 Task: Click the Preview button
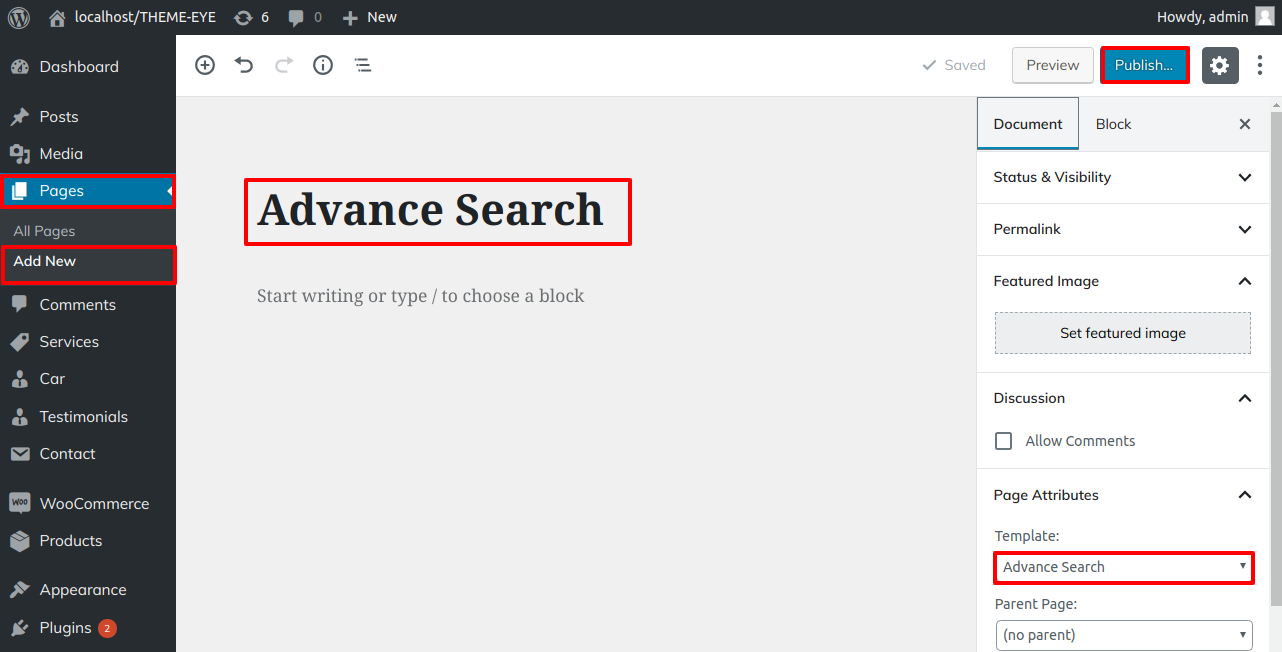coord(1052,65)
